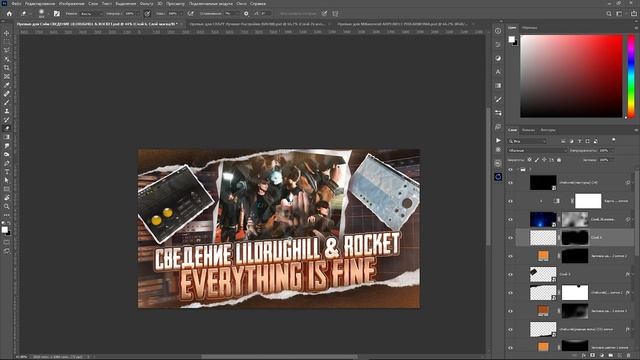Screen dimensions: 640x360
Task: Open the Character panel (A icon)
Action: click(498, 72)
